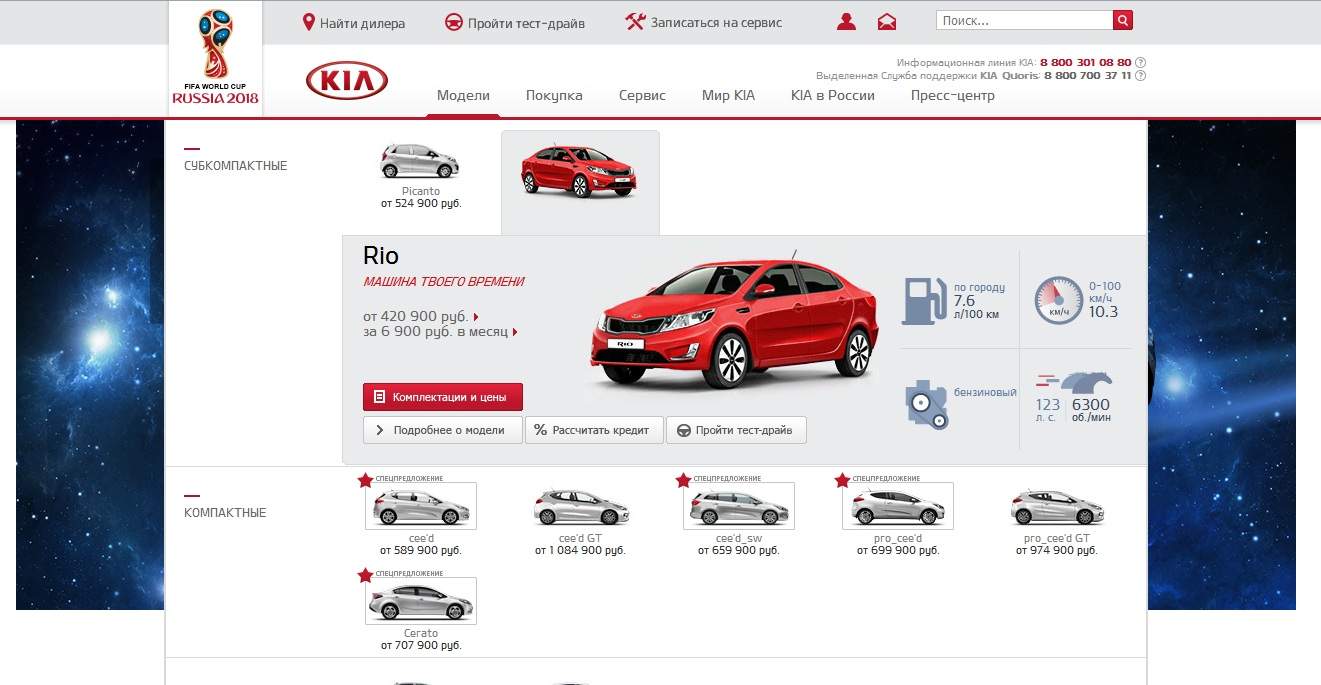1321x685 pixels.
Task: Click the price от 707 900 руб.
Action: 421,645
